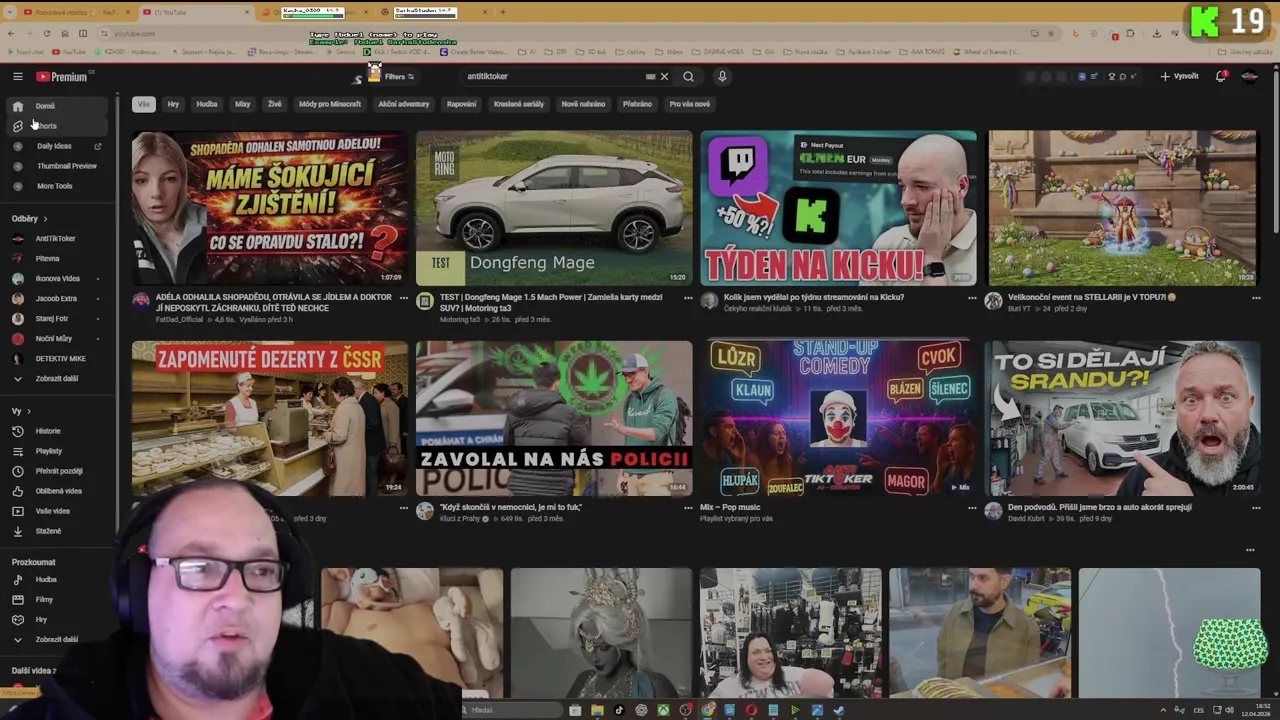
Task: Open Starej Fotr subscription channel
Action: click(52, 318)
